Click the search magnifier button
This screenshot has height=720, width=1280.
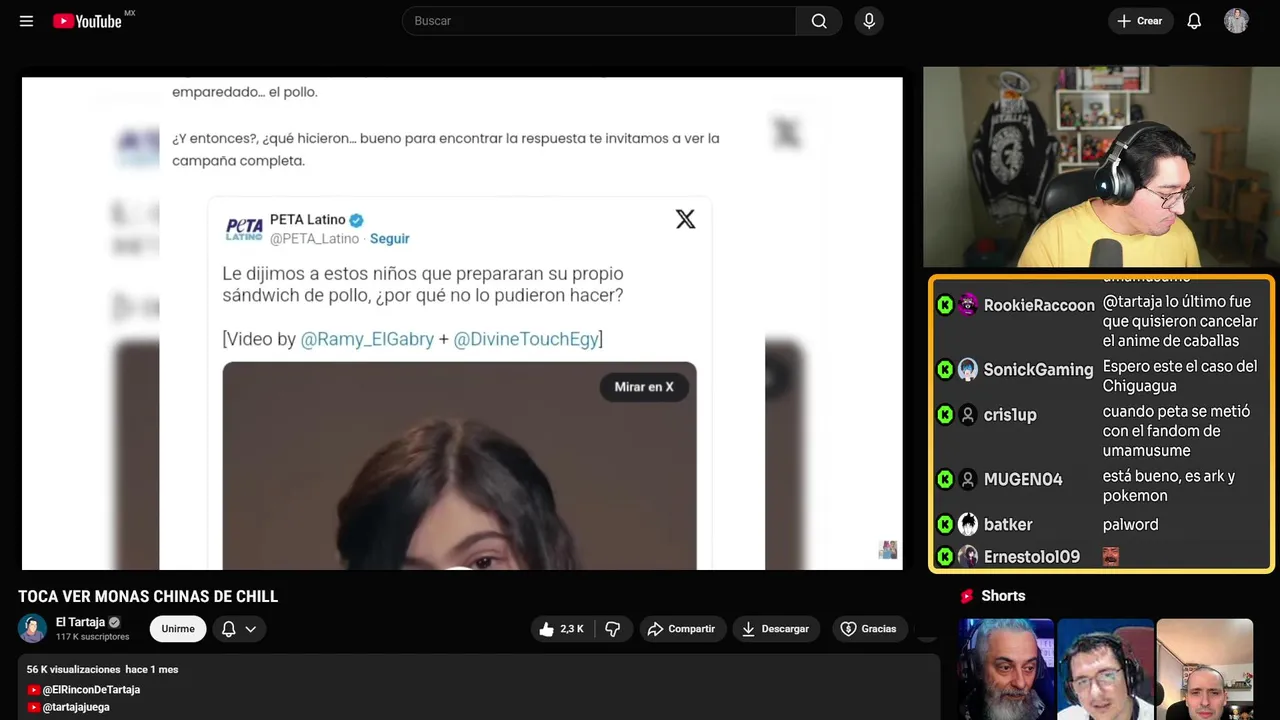(819, 21)
